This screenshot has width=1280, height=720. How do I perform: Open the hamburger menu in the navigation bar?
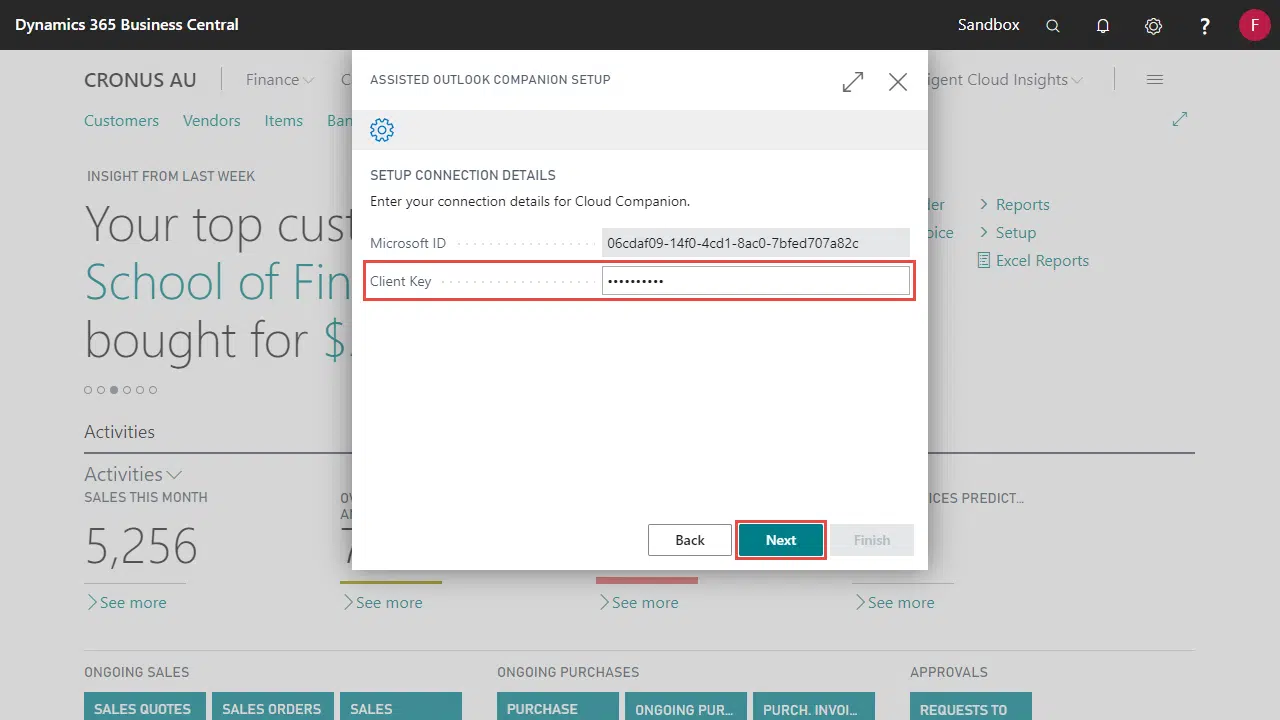(1155, 80)
